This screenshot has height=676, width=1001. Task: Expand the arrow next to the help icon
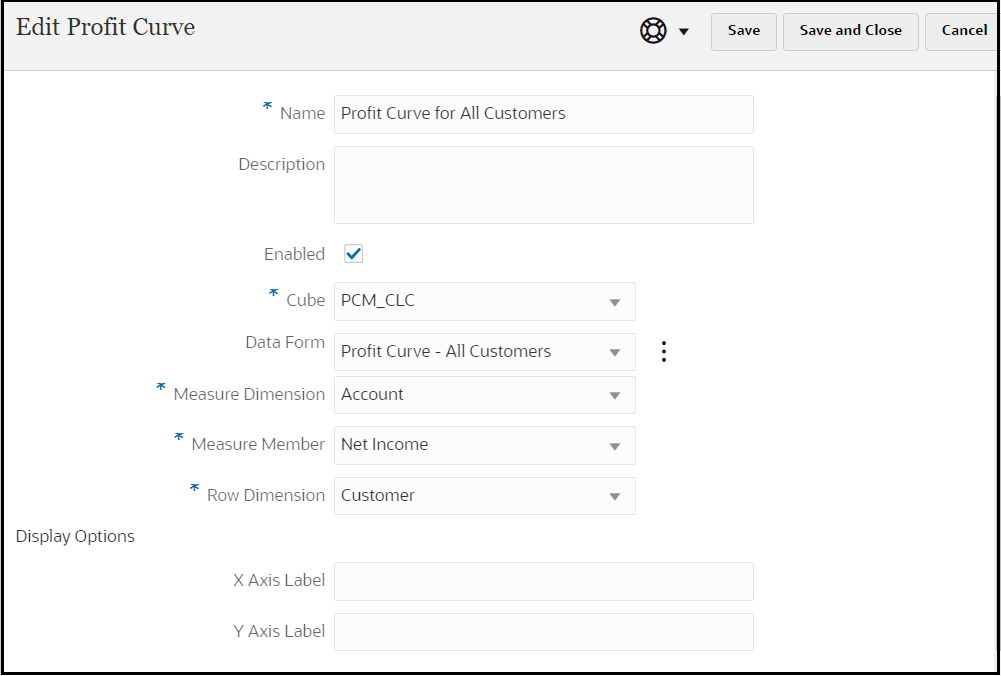[x=684, y=31]
